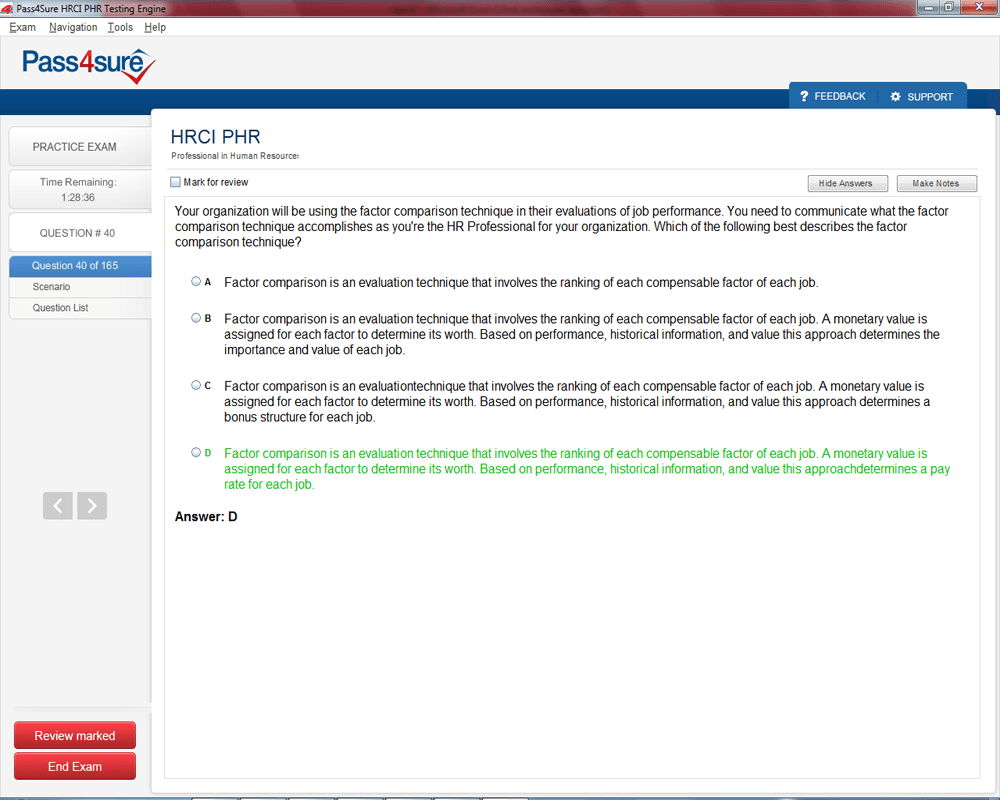
Task: Open the Navigation menu
Action: click(73, 27)
